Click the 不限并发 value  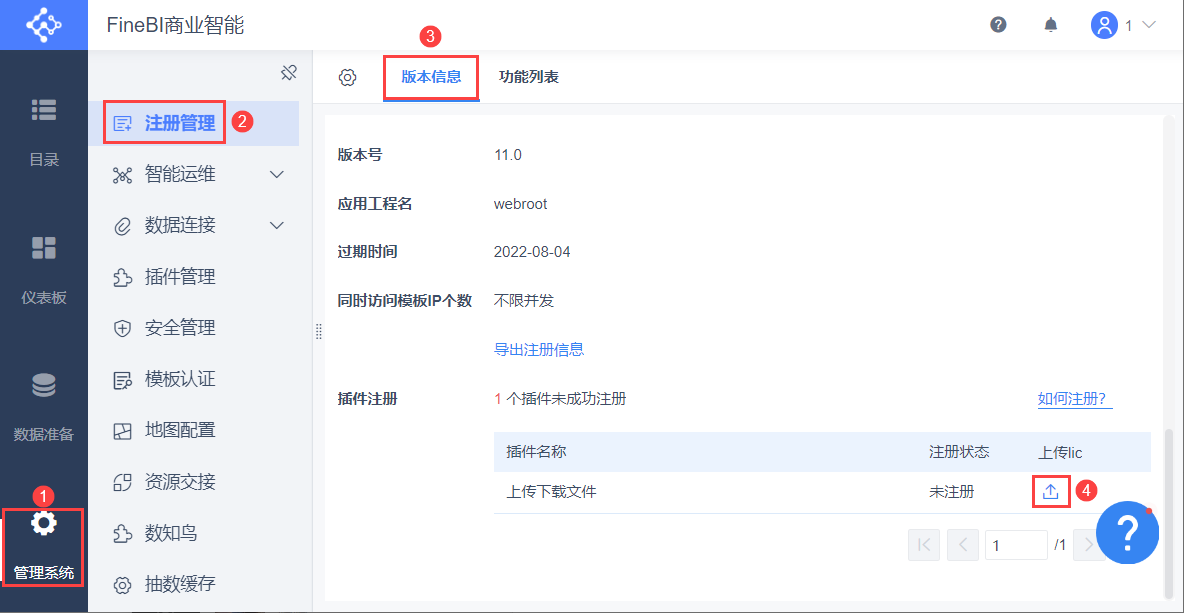524,300
